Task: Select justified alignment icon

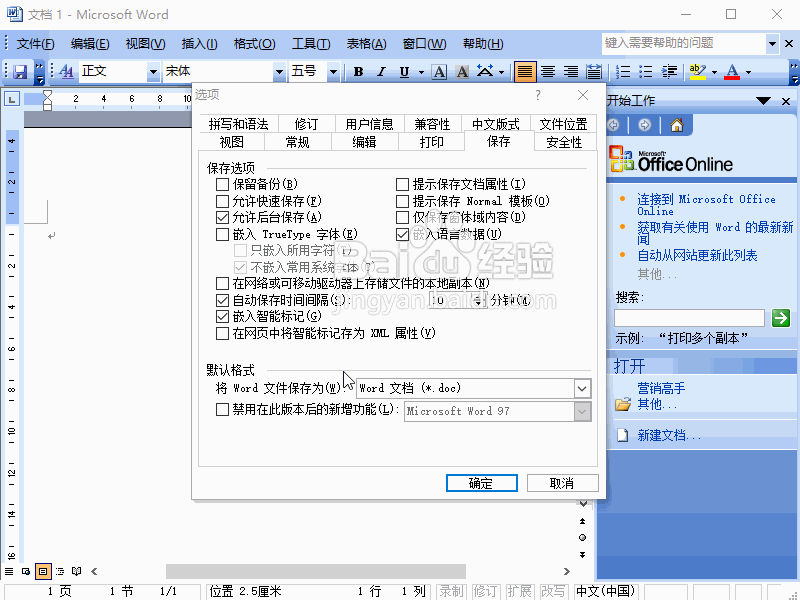Action: pyautogui.click(x=524, y=72)
